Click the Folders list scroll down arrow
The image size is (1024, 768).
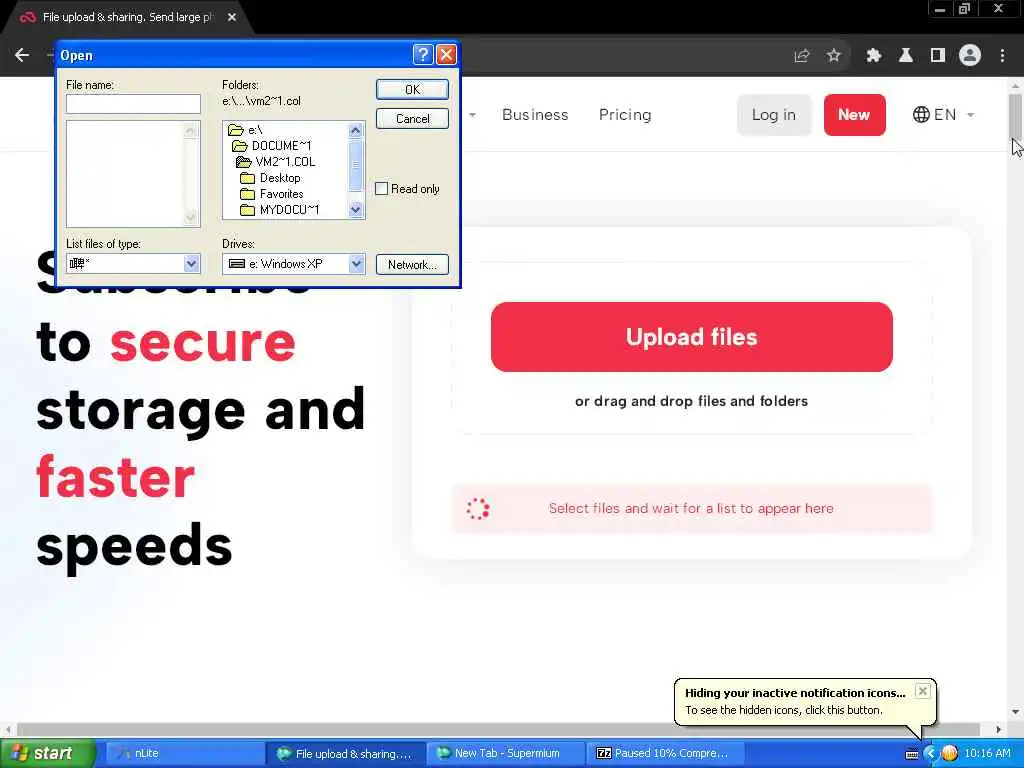355,210
